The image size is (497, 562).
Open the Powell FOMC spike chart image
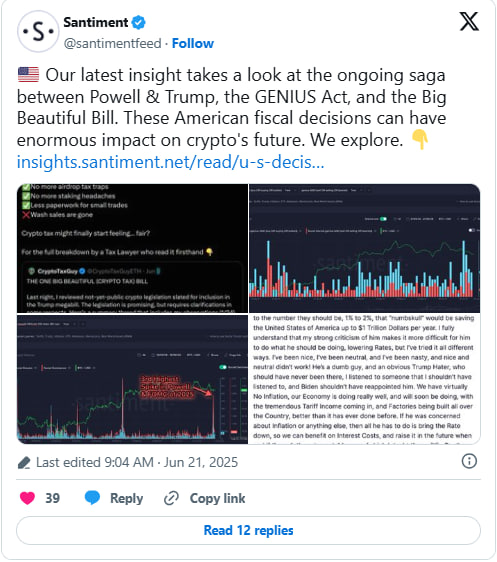132,380
